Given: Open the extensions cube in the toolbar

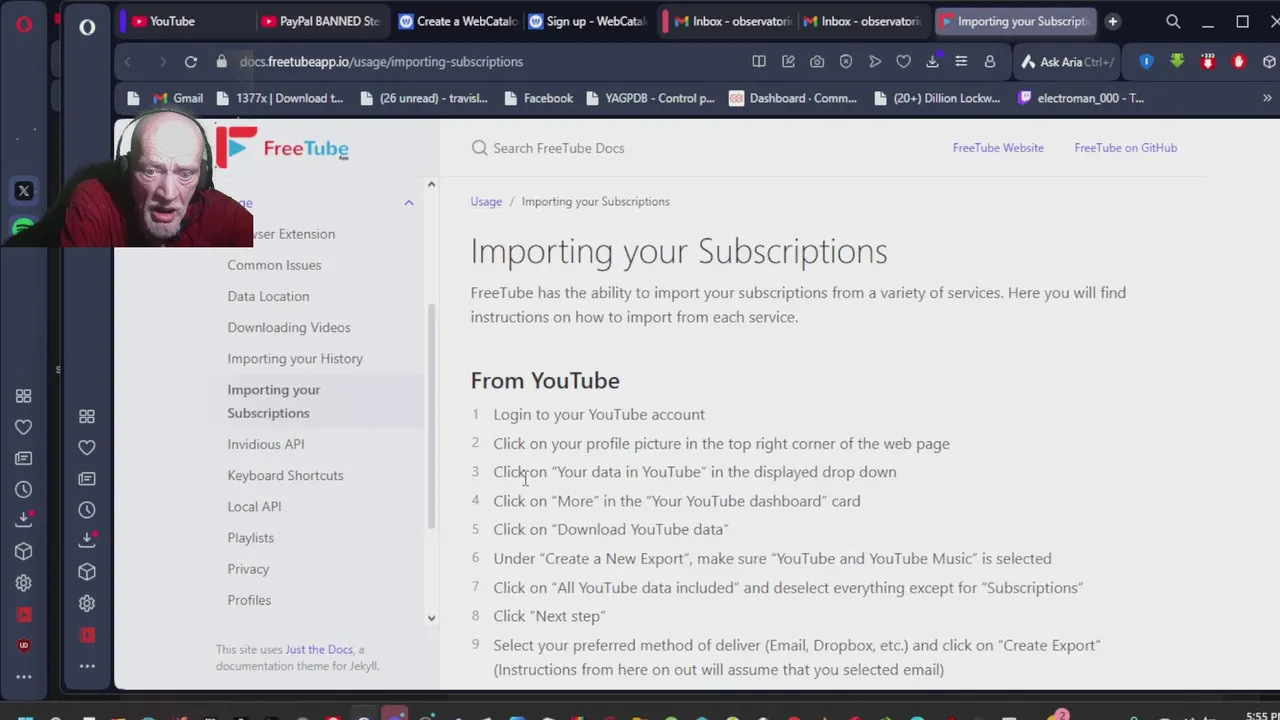Looking at the screenshot, I should (1269, 62).
